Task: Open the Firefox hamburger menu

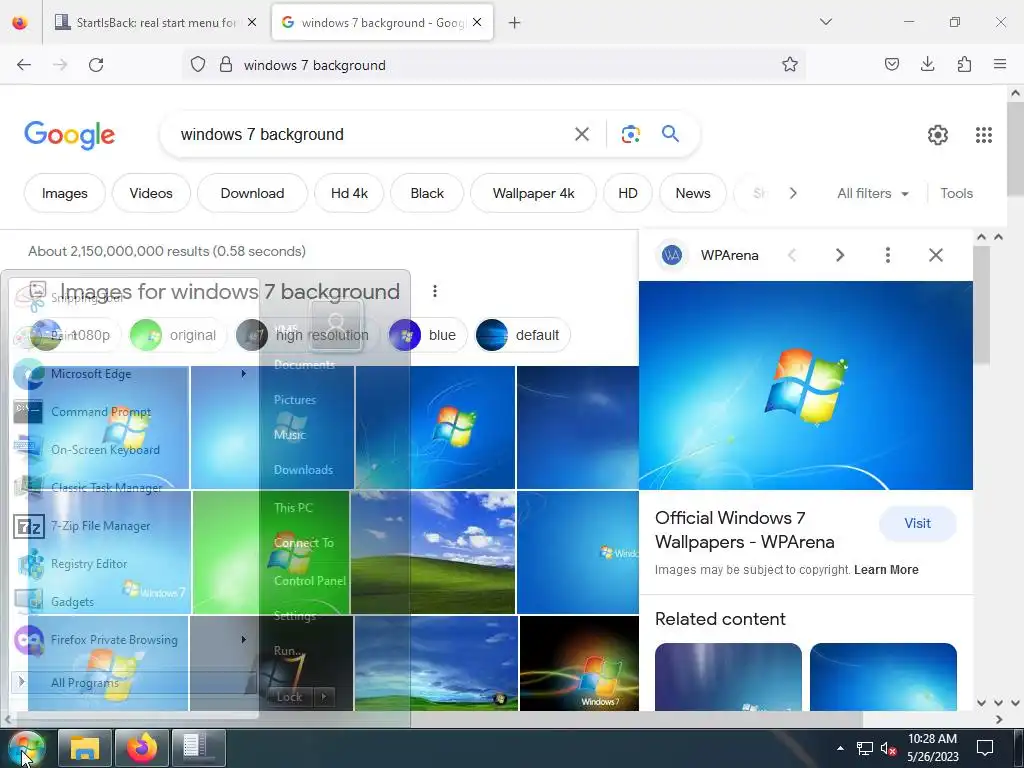Action: click(x=1000, y=64)
